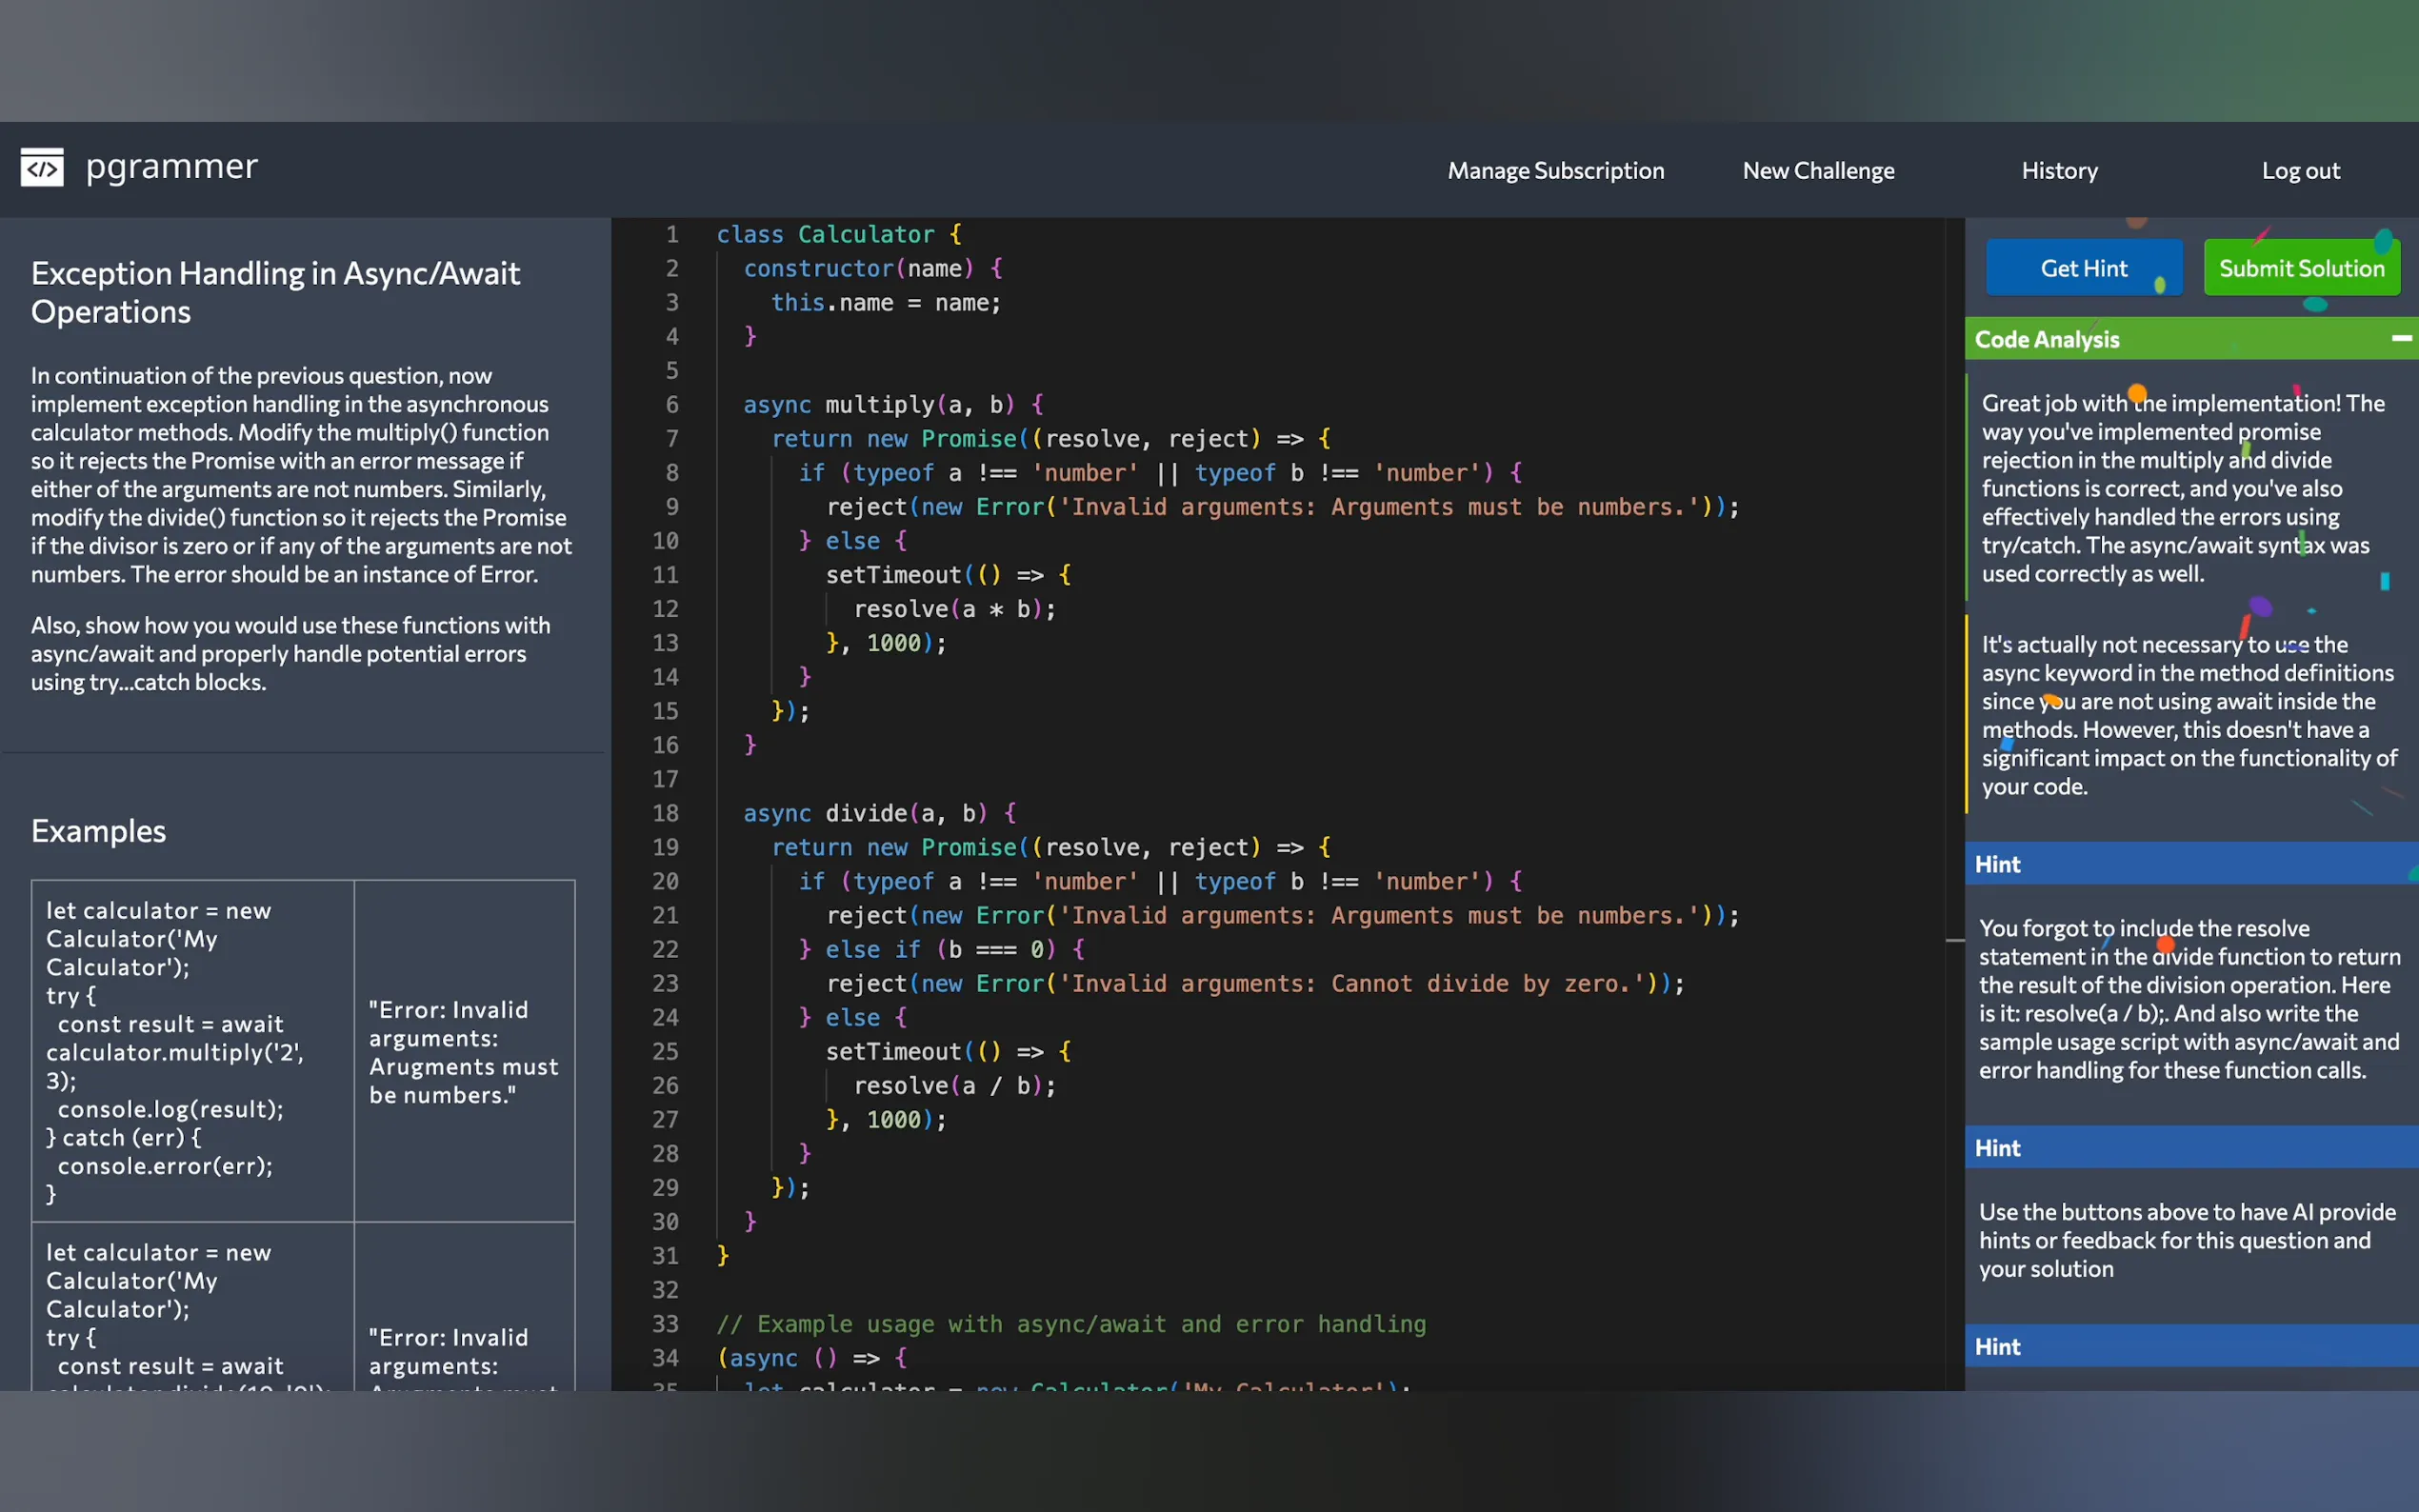Click line number 1 in editor gutter
Image resolution: width=2419 pixels, height=1512 pixels.
pyautogui.click(x=672, y=234)
